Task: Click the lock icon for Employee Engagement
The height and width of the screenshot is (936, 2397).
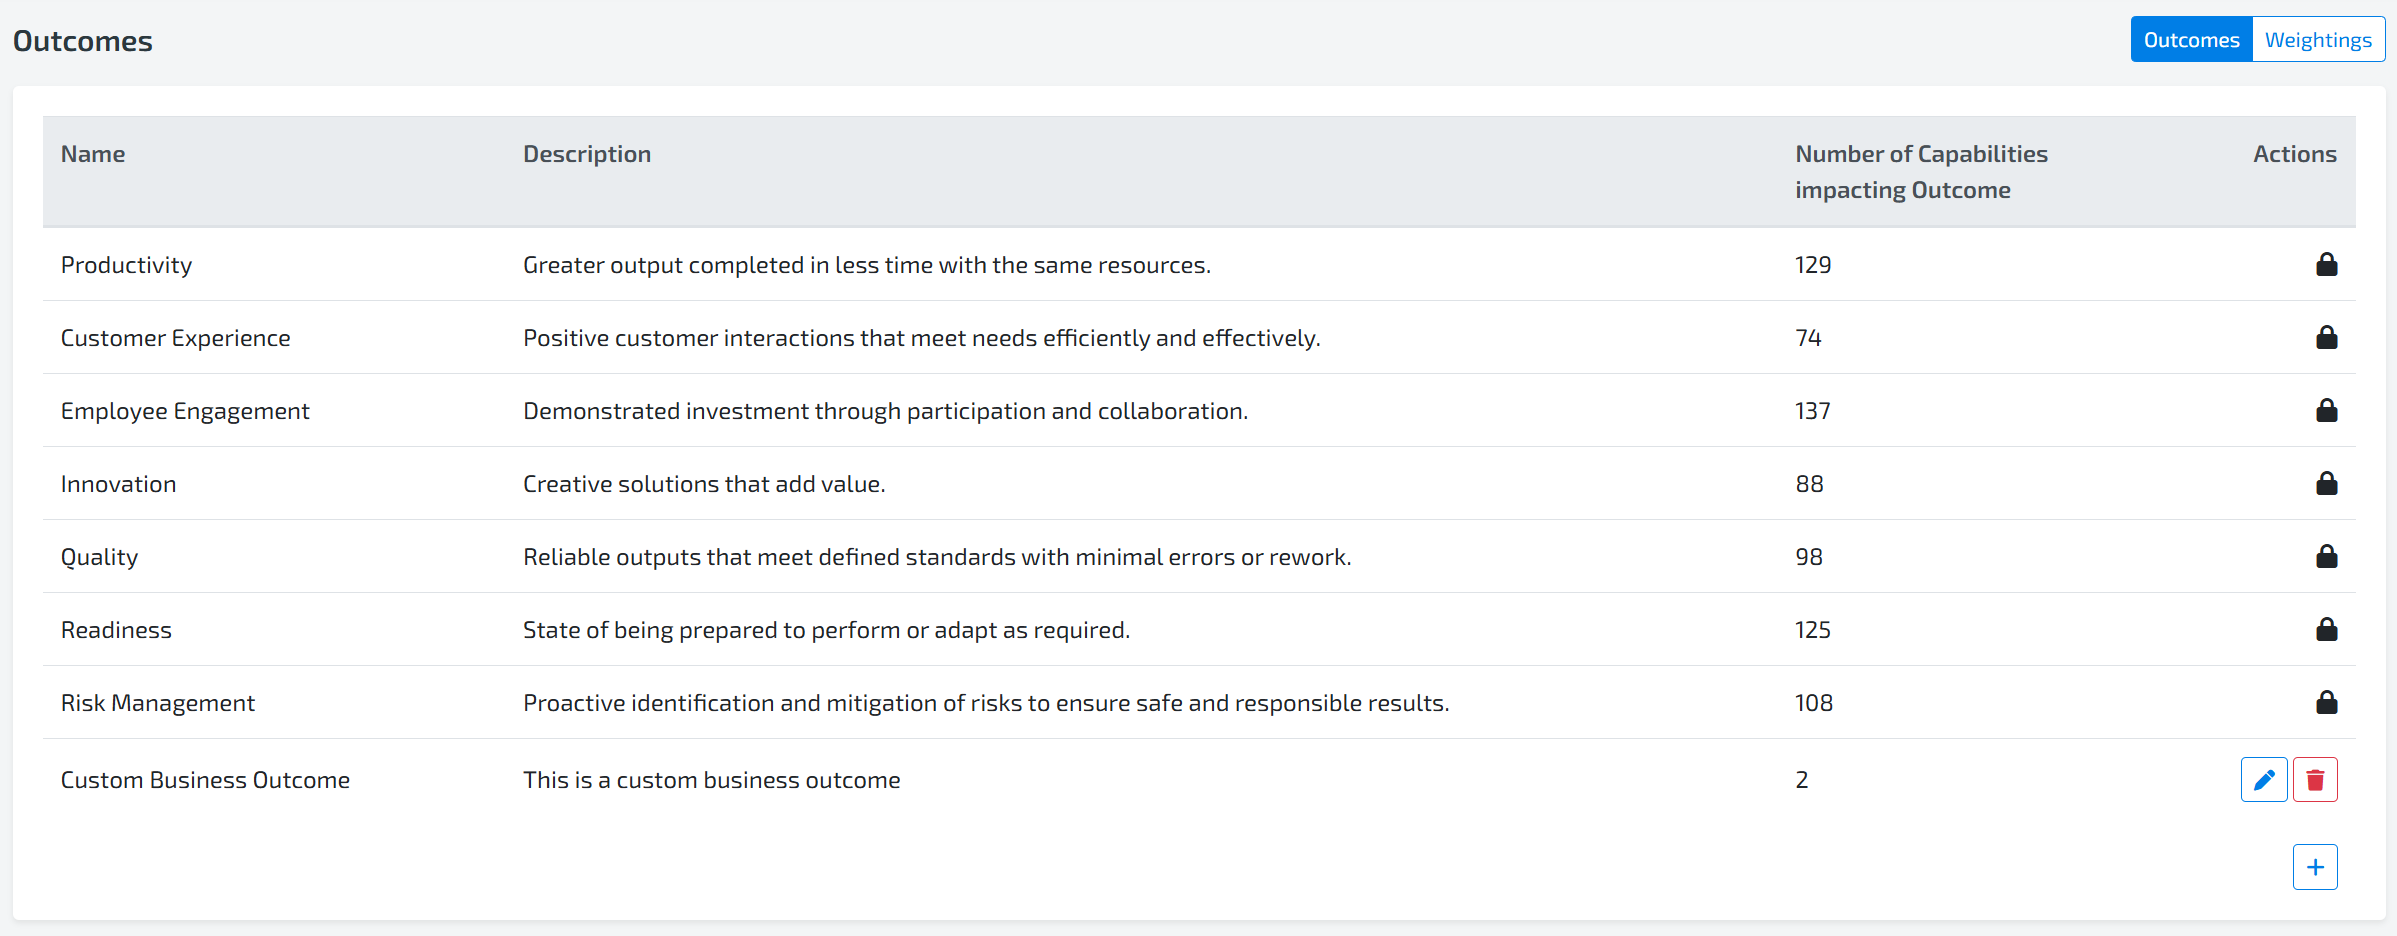Action: 2326,411
